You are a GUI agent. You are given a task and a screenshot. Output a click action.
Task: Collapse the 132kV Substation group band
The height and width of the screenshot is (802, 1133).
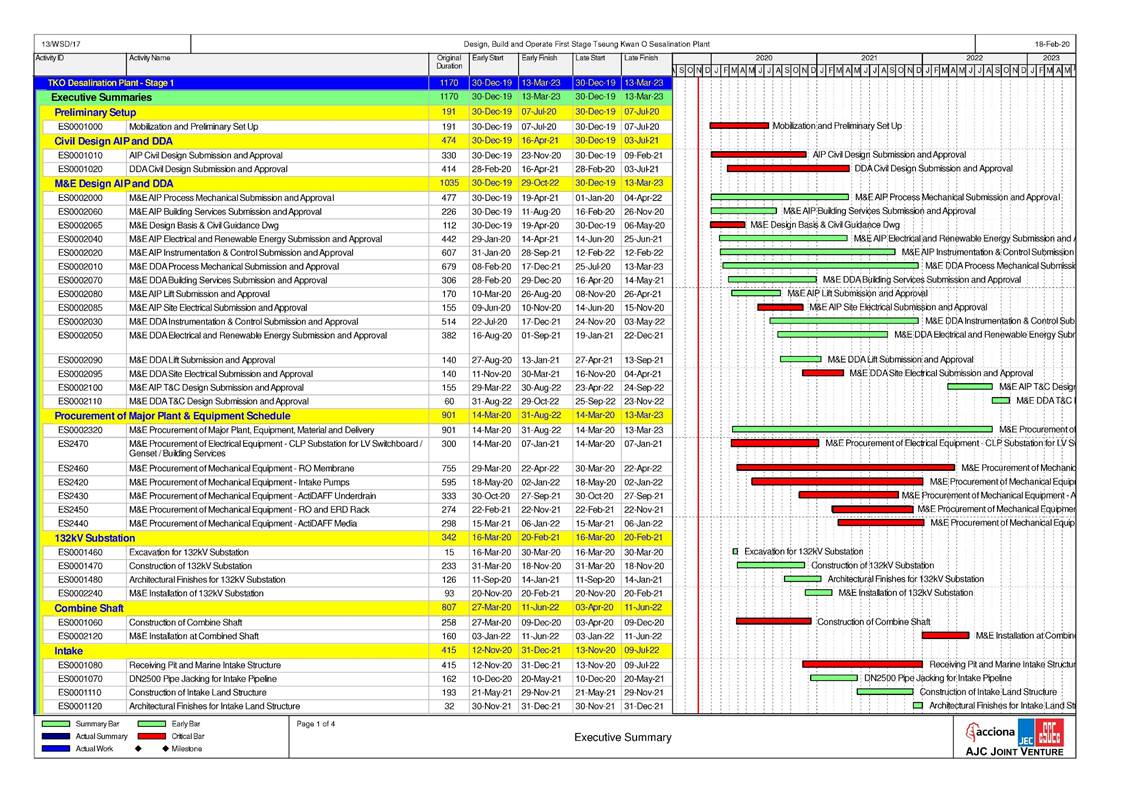(x=94, y=538)
